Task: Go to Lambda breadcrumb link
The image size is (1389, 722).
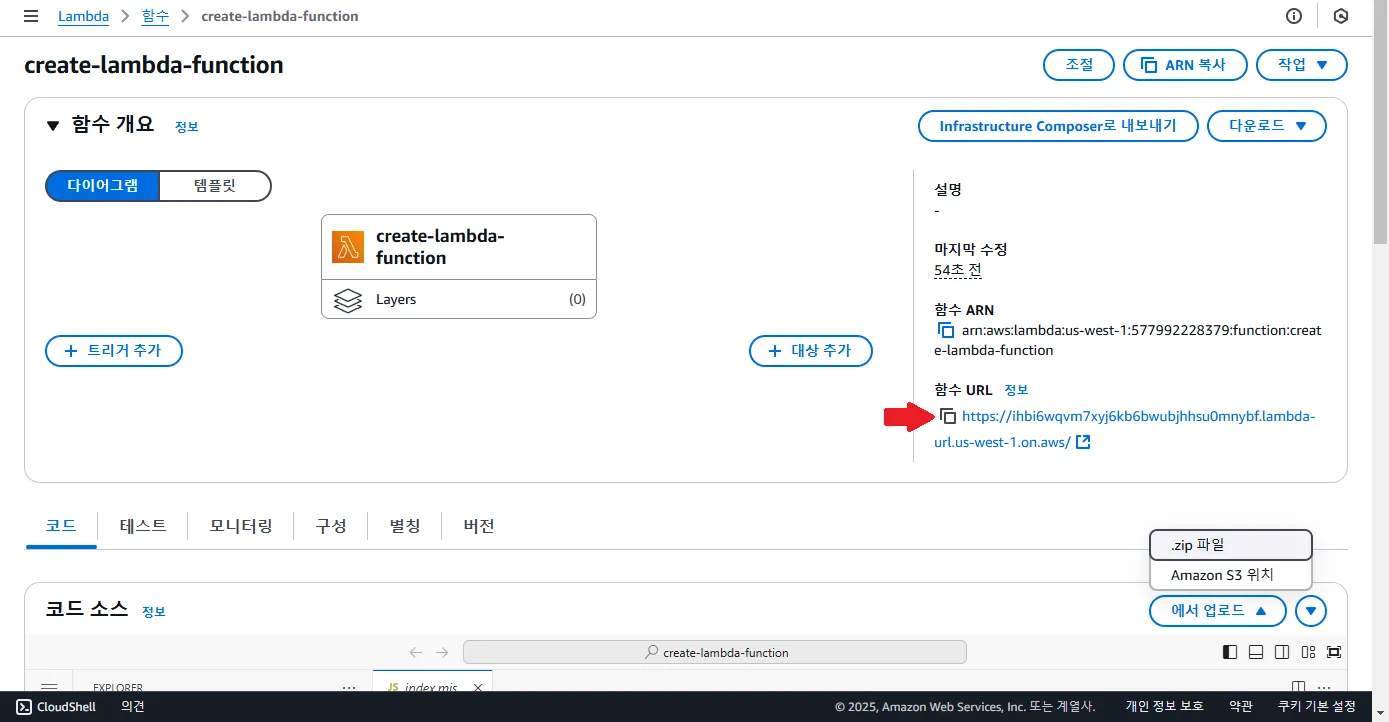Action: click(84, 16)
